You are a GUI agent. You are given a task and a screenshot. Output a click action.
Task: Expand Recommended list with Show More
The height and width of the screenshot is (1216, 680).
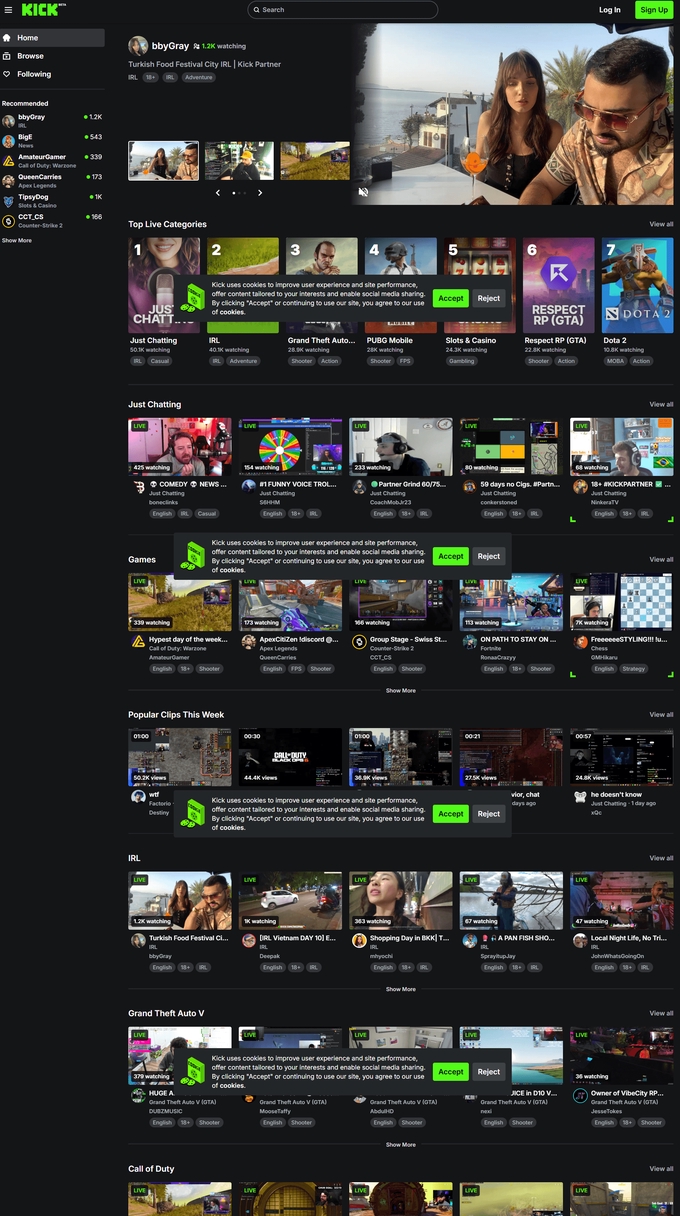tap(17, 241)
